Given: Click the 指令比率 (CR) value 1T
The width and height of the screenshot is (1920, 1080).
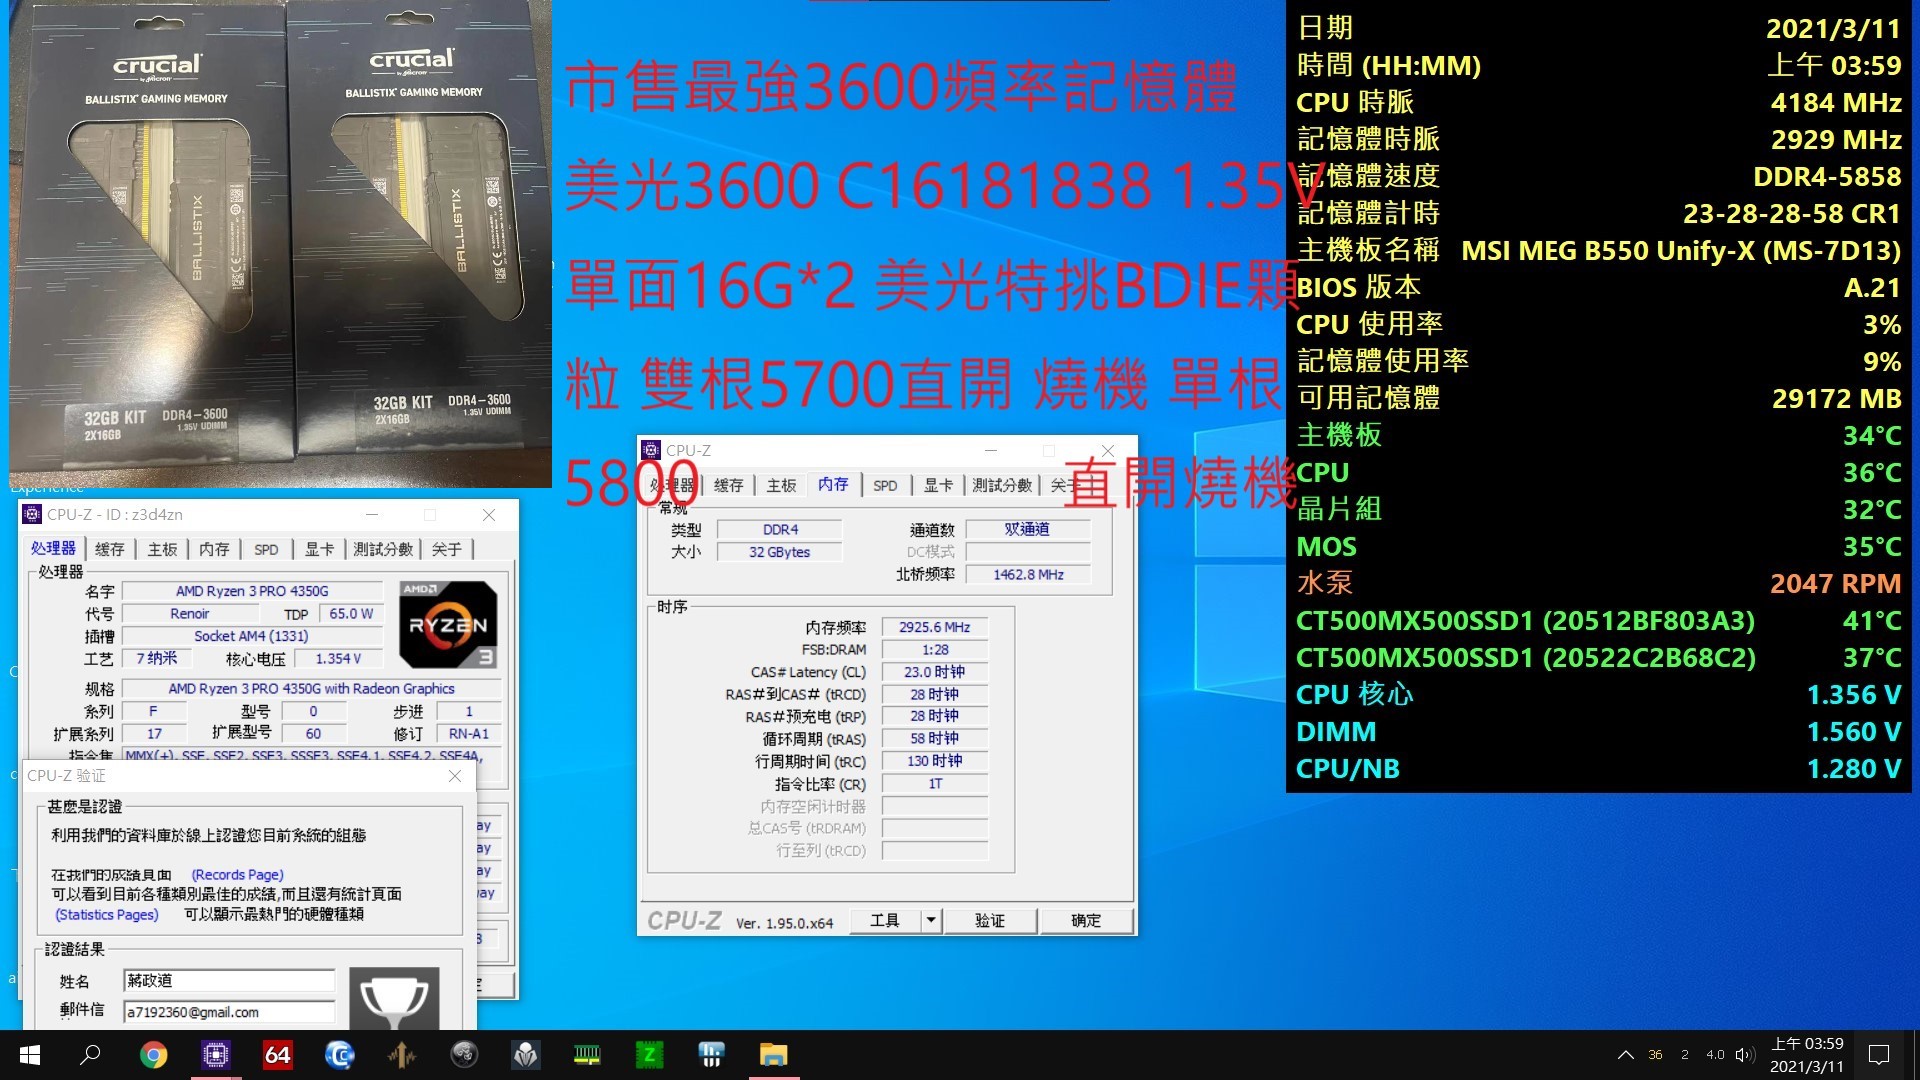Looking at the screenshot, I should tap(934, 784).
